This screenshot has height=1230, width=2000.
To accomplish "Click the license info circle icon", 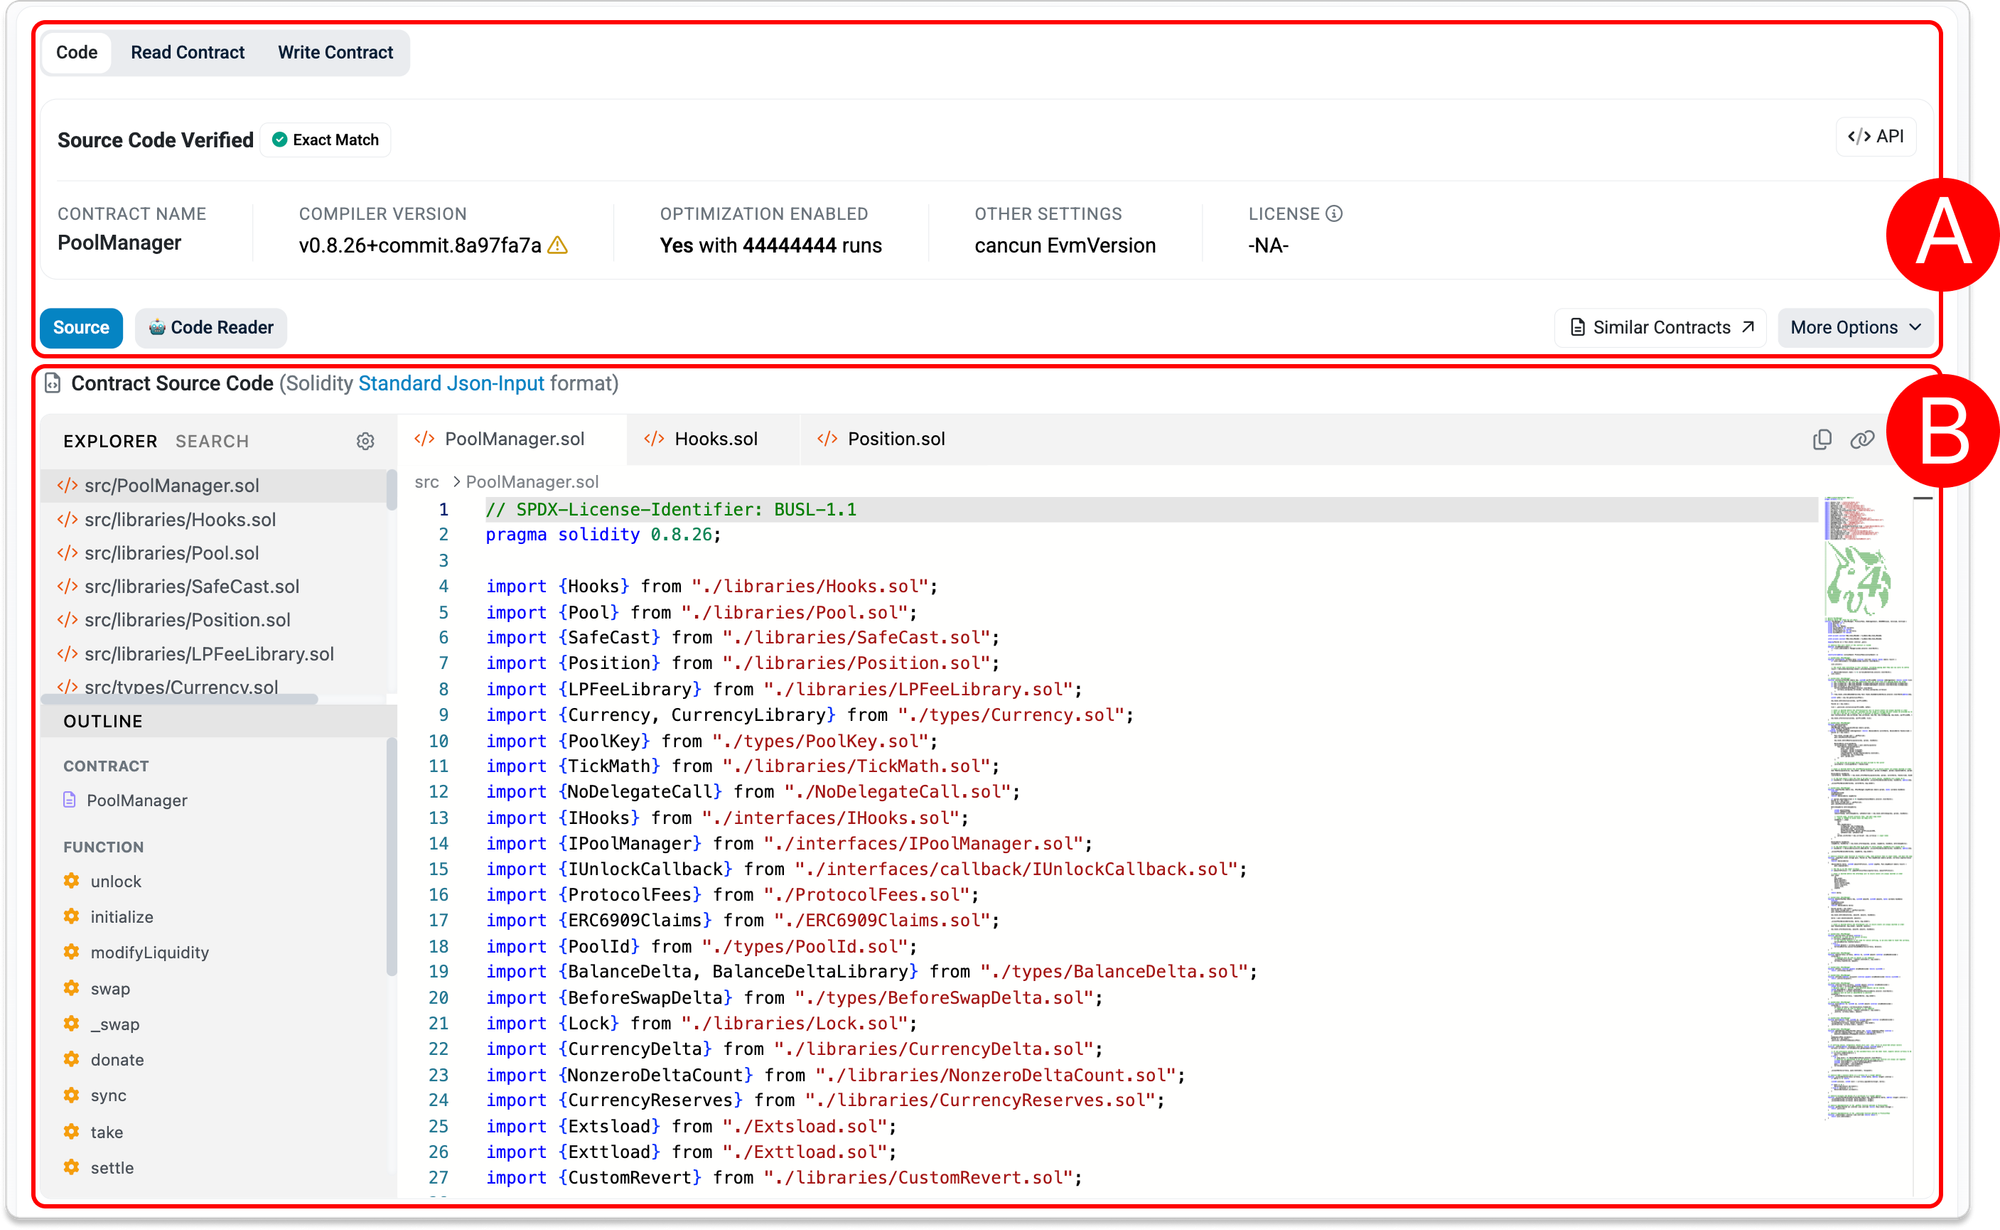I will (x=1334, y=214).
